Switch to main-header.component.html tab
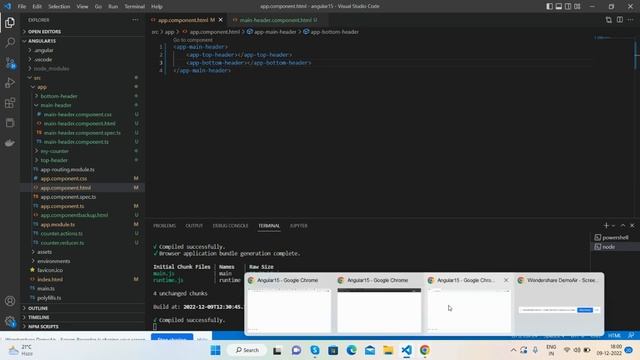640x360 pixels. [275, 20]
